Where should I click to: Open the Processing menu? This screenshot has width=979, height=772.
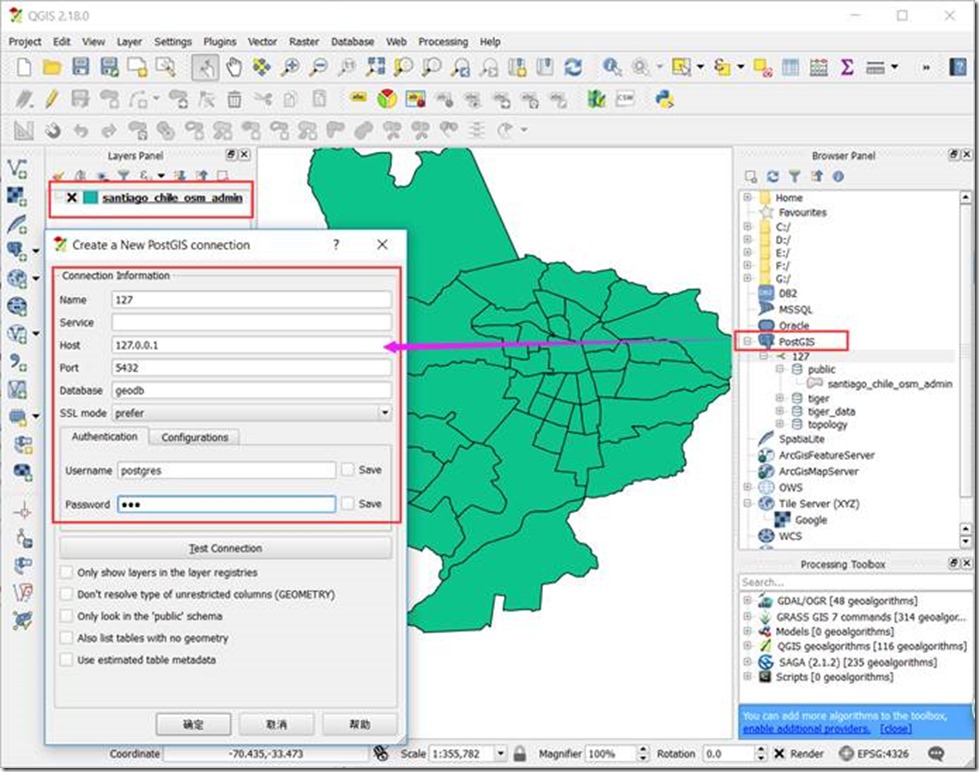click(x=443, y=42)
